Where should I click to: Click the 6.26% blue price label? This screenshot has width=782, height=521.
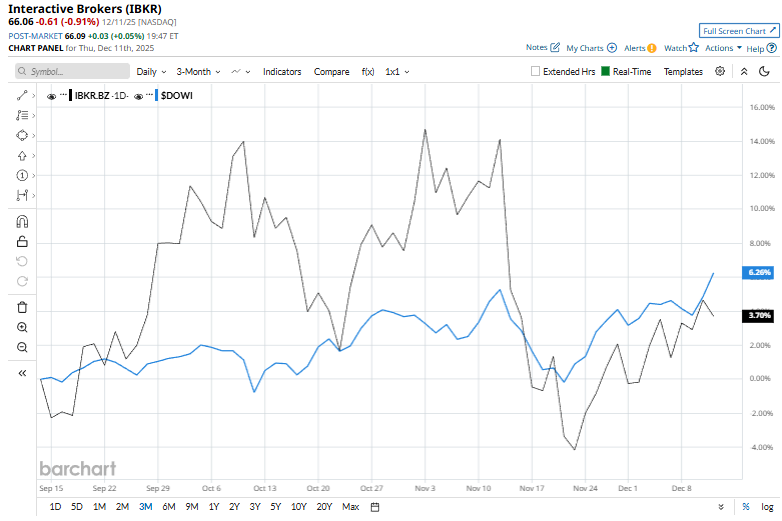point(758,272)
